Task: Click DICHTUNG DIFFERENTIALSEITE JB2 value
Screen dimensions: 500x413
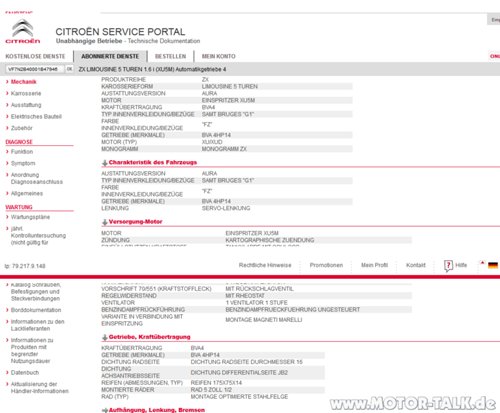Action: 239,372
